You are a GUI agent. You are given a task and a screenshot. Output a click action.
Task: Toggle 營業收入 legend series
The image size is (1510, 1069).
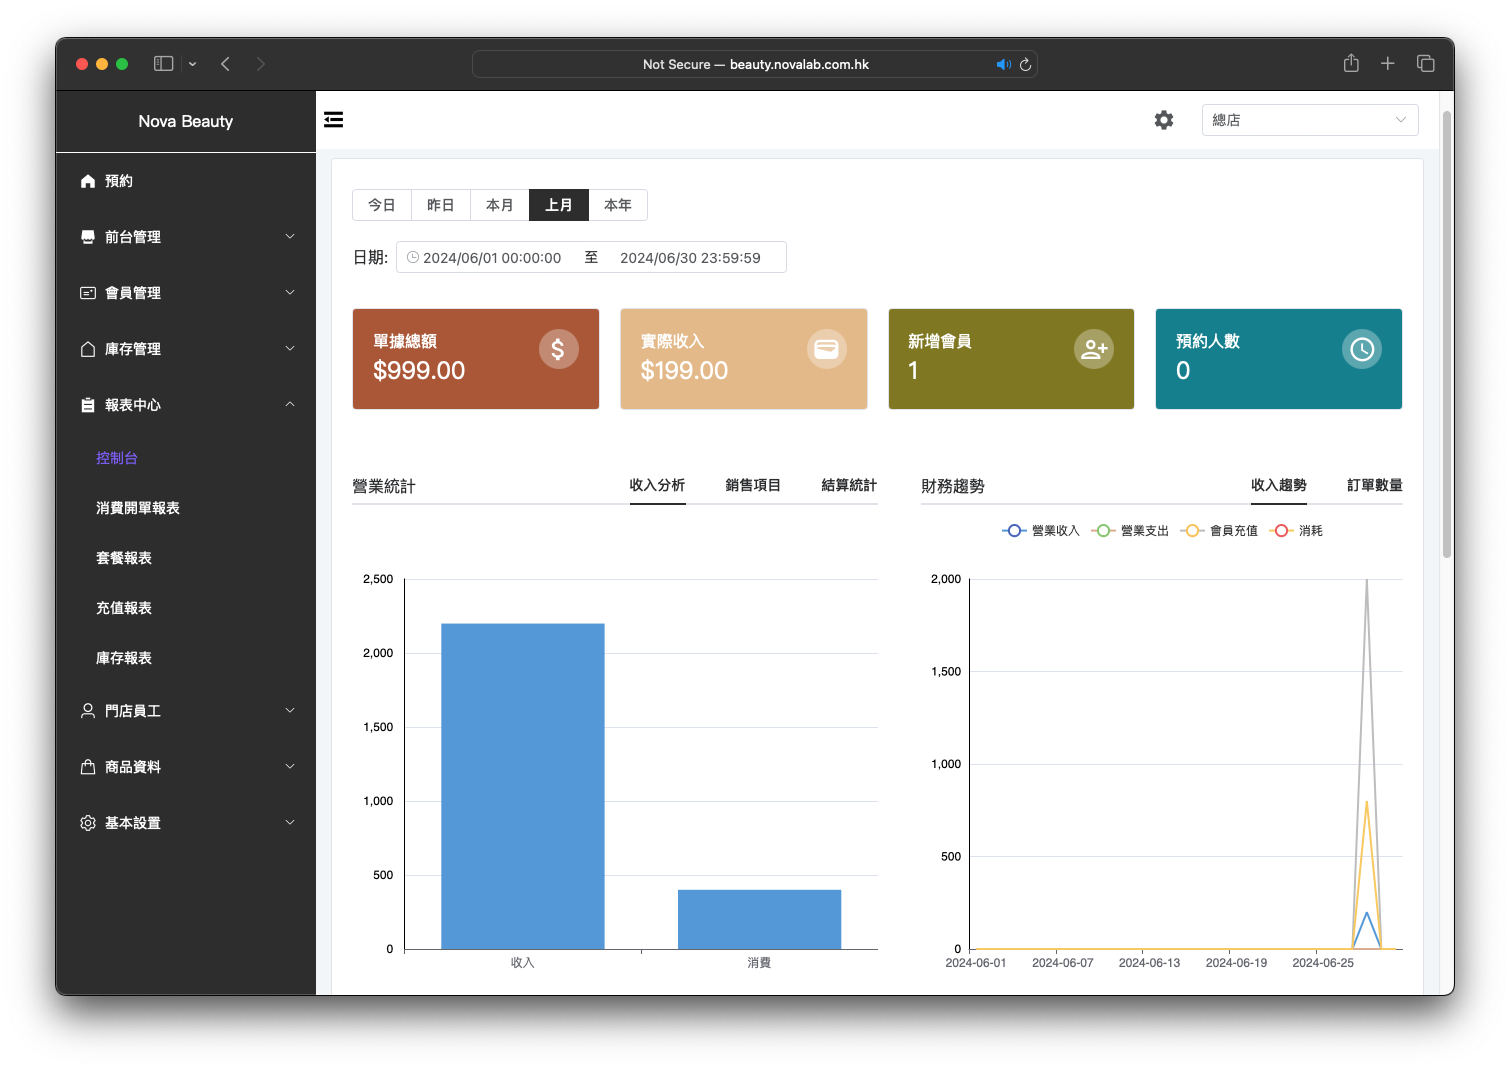pos(1041,531)
